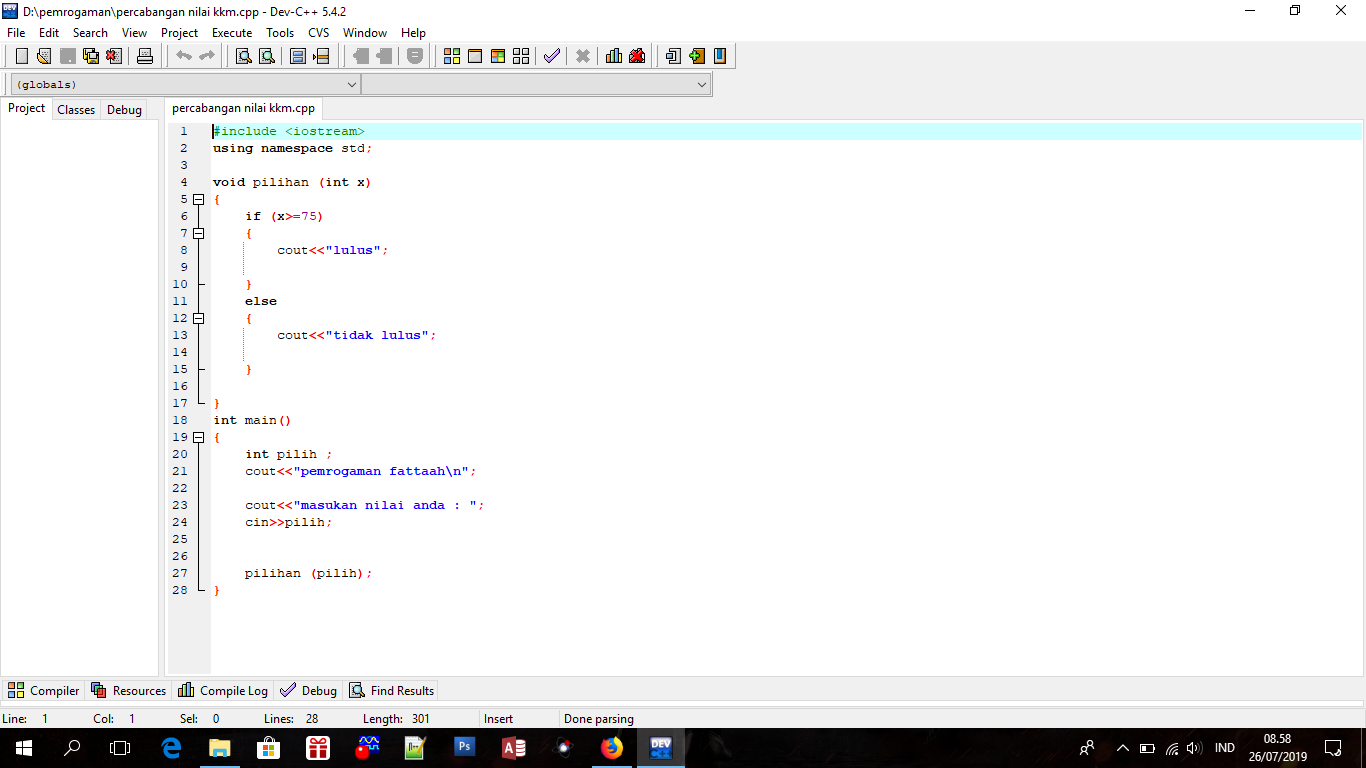This screenshot has width=1366, height=768.
Task: Click the Print toolbar icon
Action: 145,56
